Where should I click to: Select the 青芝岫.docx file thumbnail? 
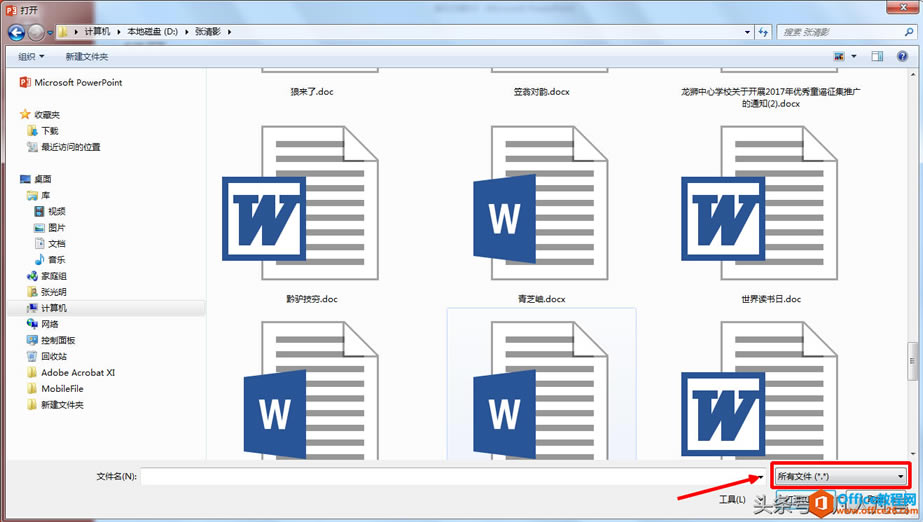click(541, 203)
